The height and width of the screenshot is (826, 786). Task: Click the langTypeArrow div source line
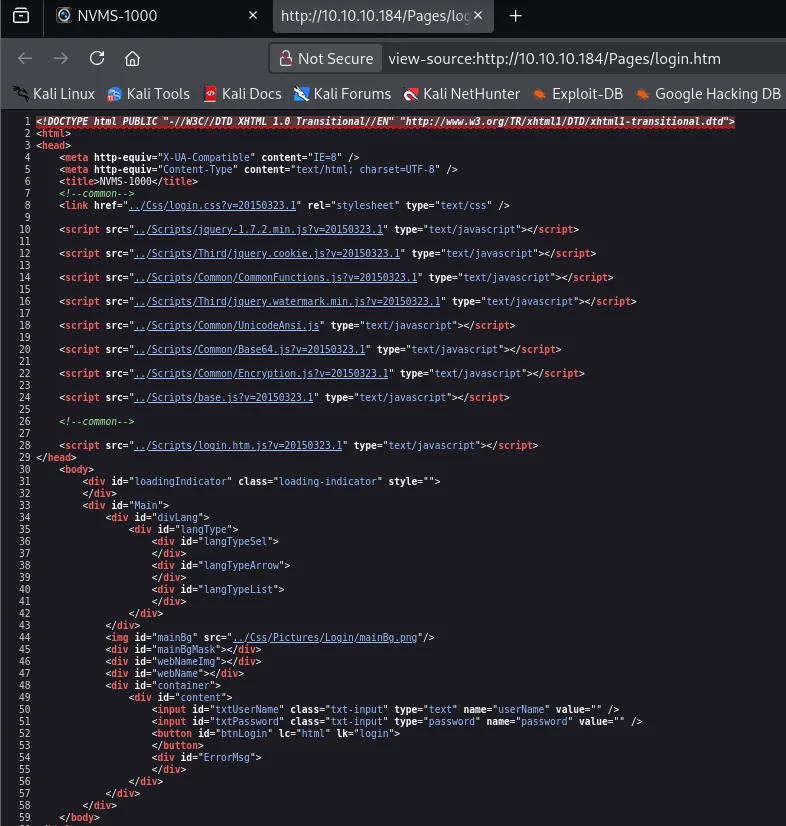tap(221, 565)
